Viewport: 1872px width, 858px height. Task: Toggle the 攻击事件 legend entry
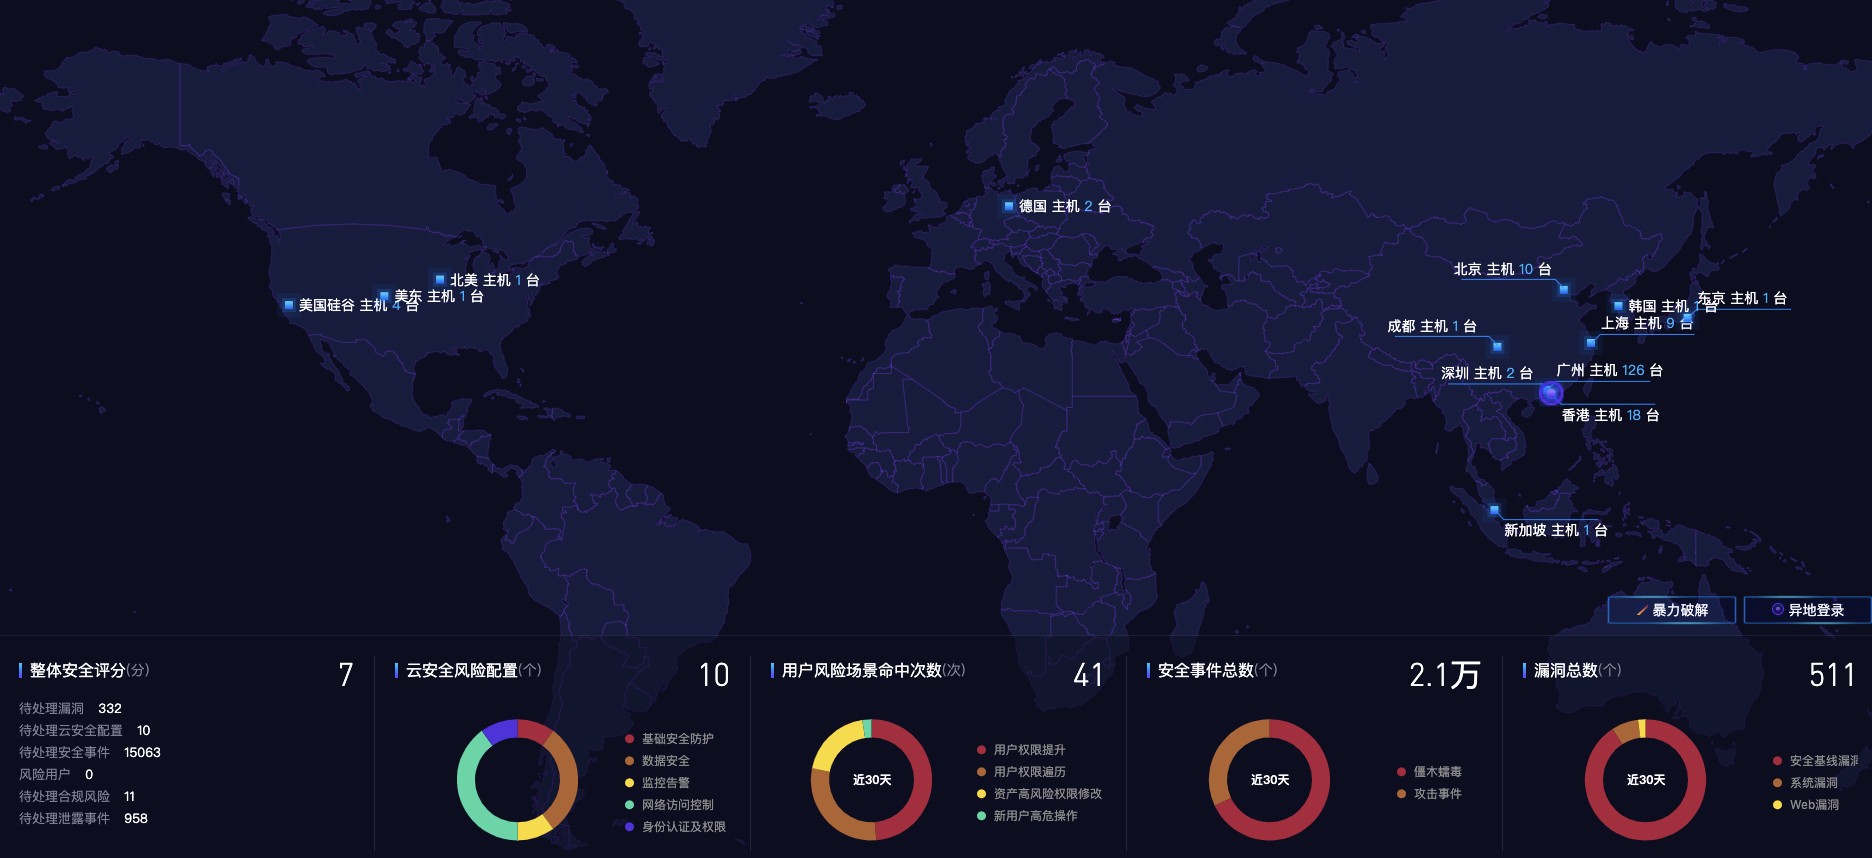pyautogui.click(x=1429, y=794)
